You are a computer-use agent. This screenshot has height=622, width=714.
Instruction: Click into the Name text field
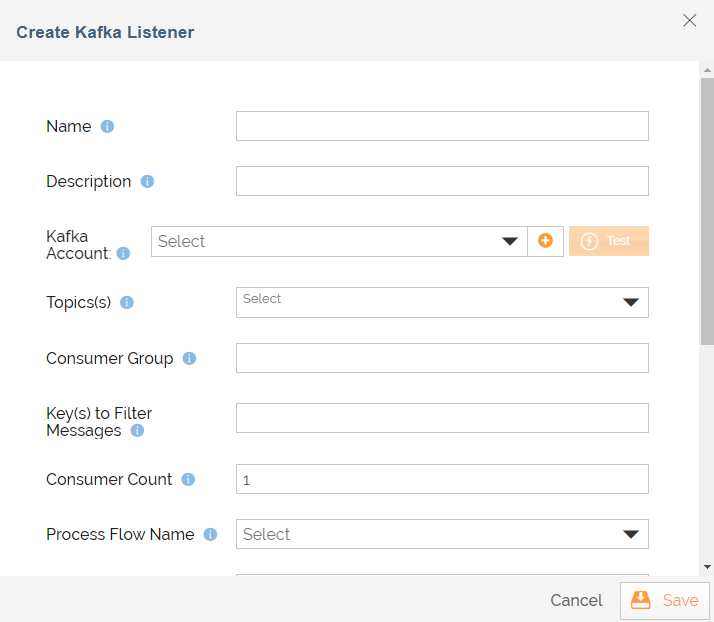[442, 126]
